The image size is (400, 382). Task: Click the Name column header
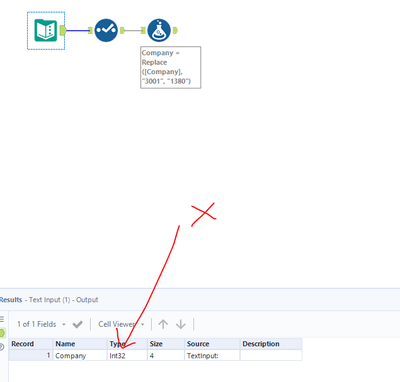[x=80, y=344]
